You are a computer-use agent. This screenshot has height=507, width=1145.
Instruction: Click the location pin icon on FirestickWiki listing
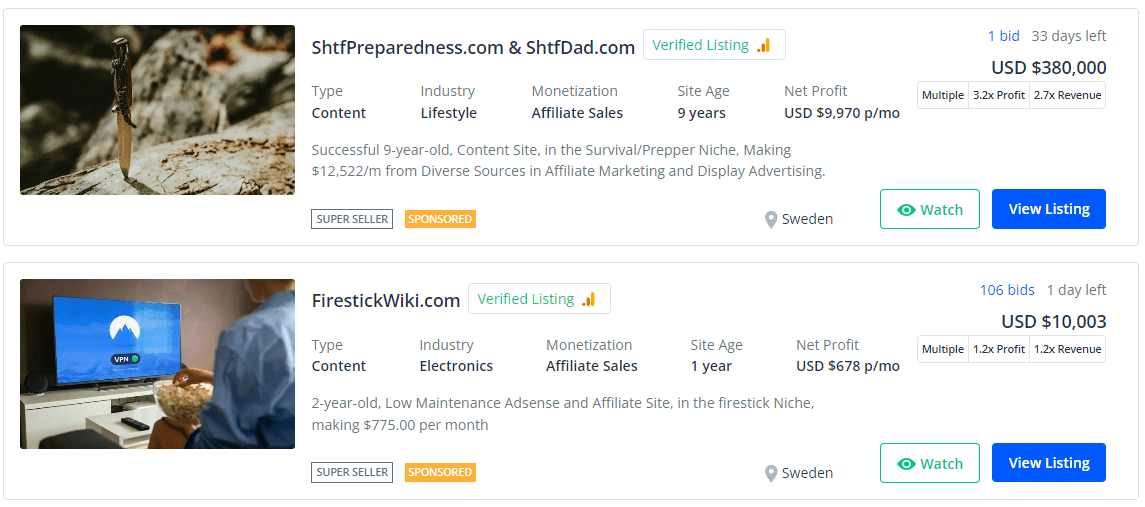(771, 473)
